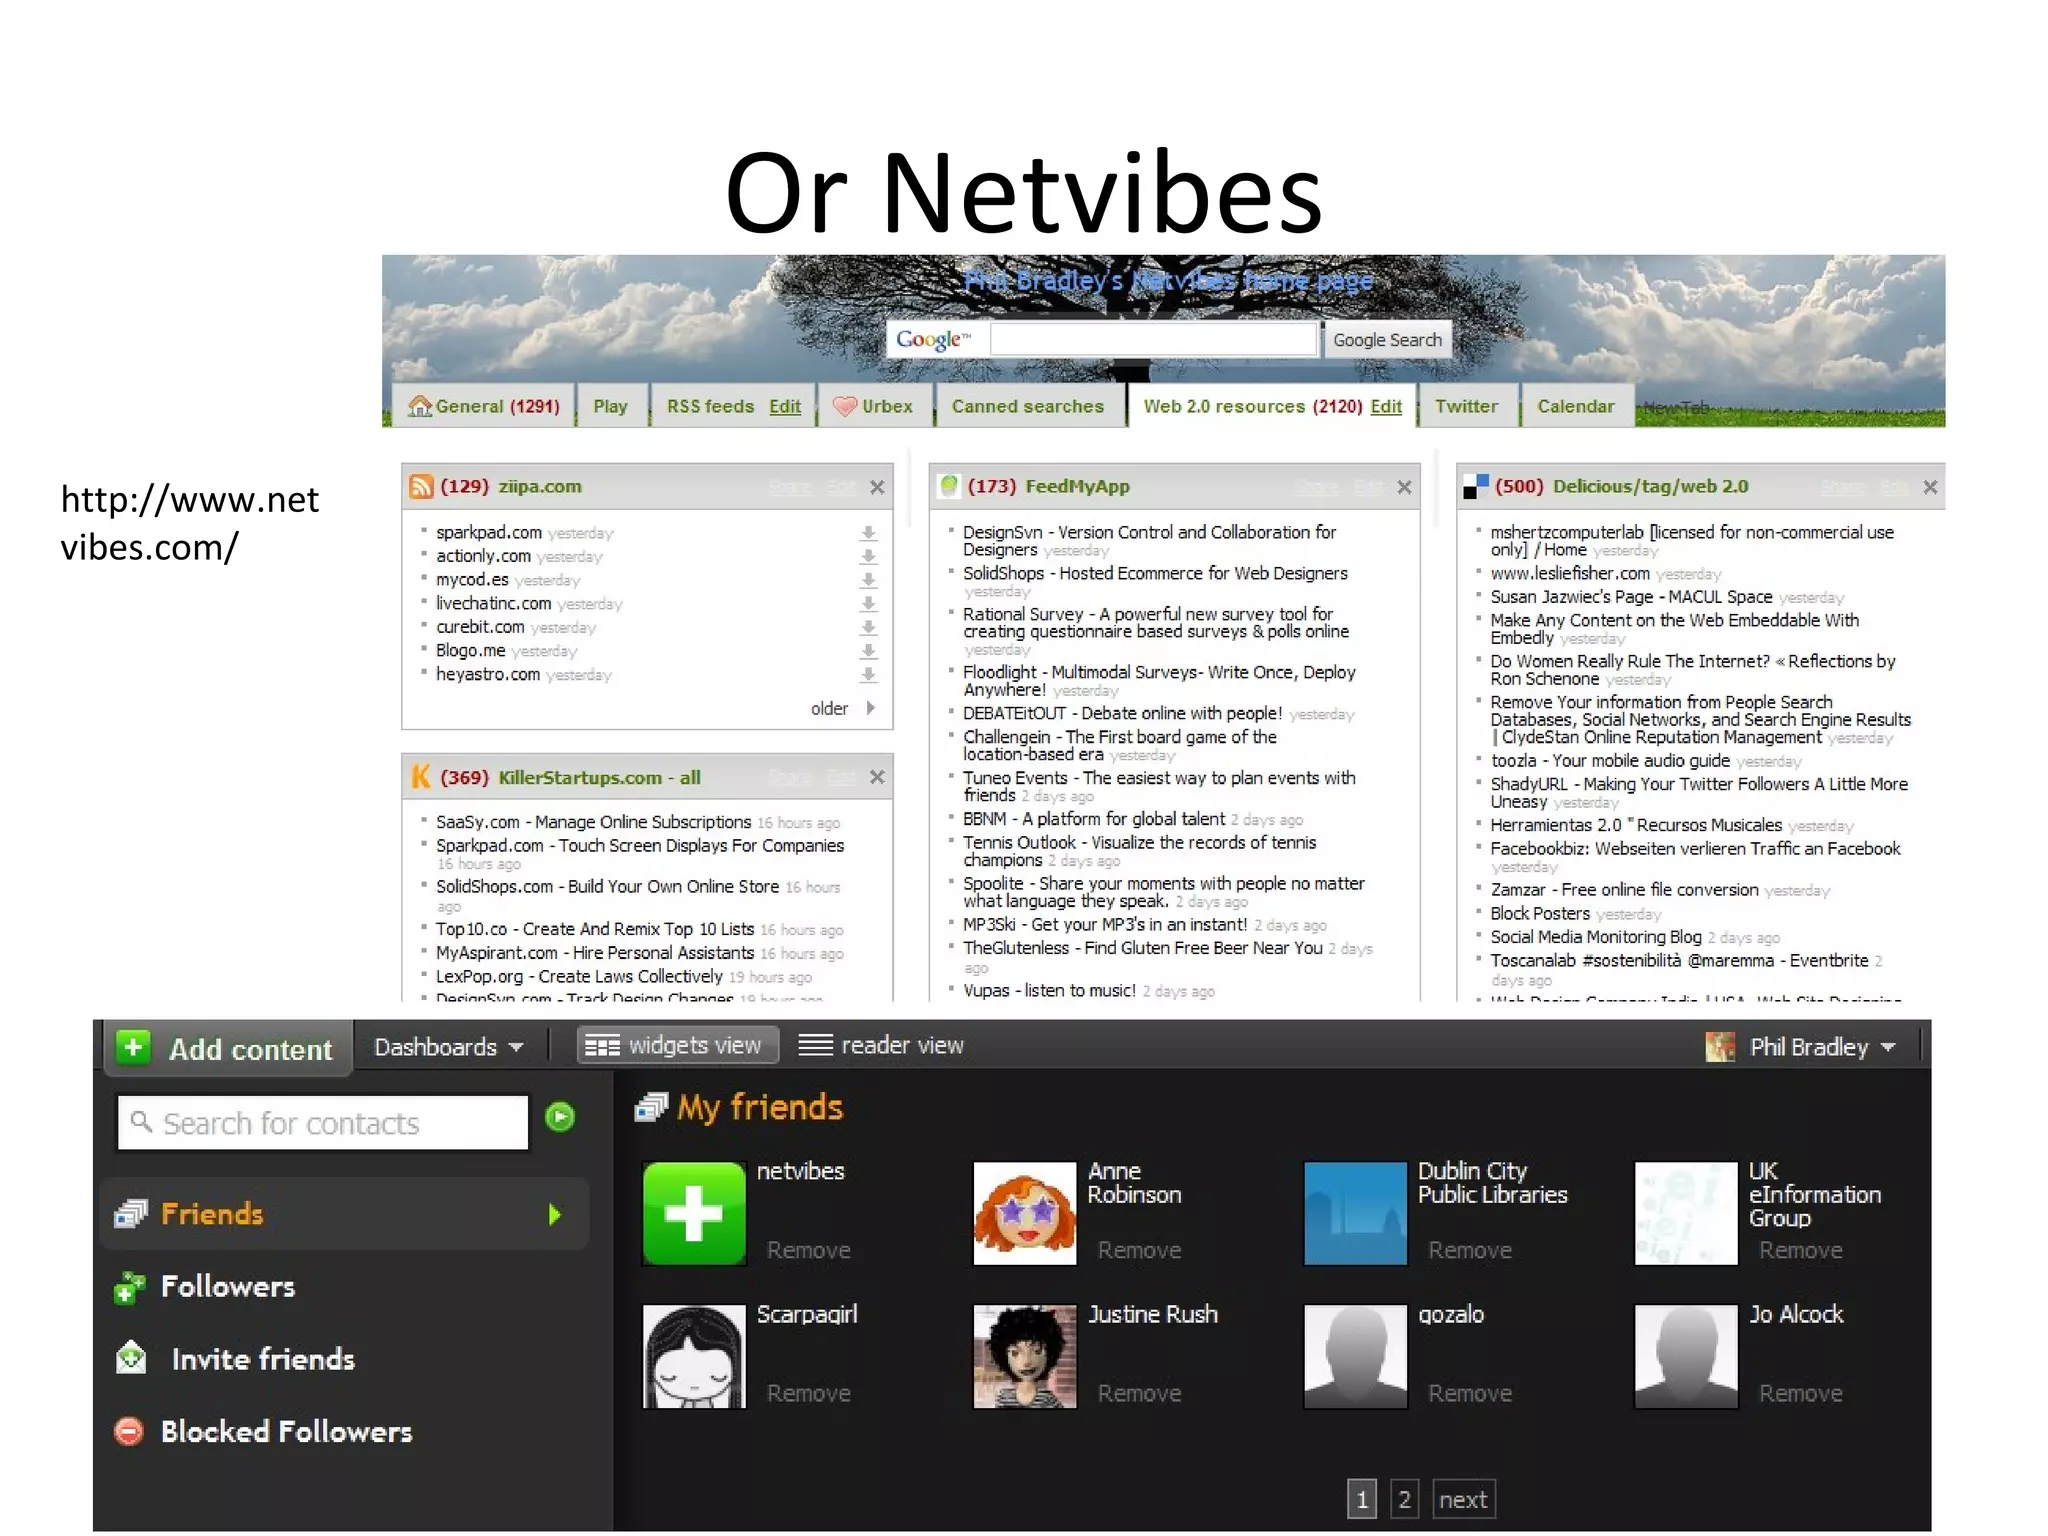The height and width of the screenshot is (1536, 2048).
Task: Click Phil Bradley's profile avatar icon
Action: [x=1720, y=1047]
